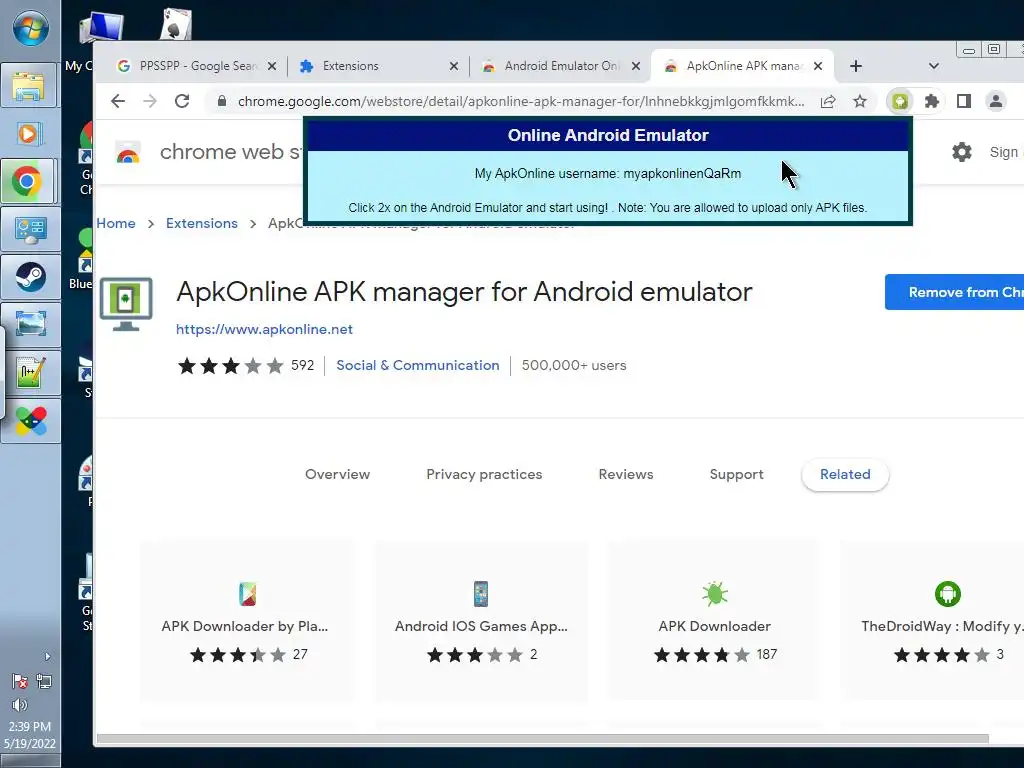1024x768 pixels.
Task: Click the ApkOnline extension icon in toolbar
Action: [900, 101]
